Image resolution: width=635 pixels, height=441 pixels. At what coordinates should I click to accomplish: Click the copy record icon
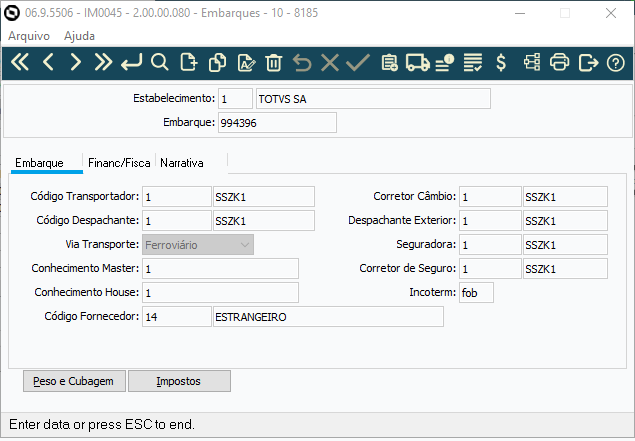216,63
